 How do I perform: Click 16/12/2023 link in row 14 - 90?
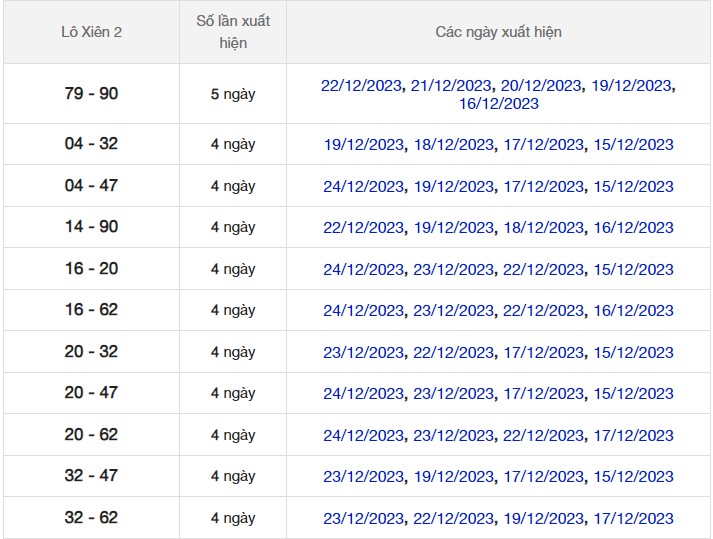point(633,228)
